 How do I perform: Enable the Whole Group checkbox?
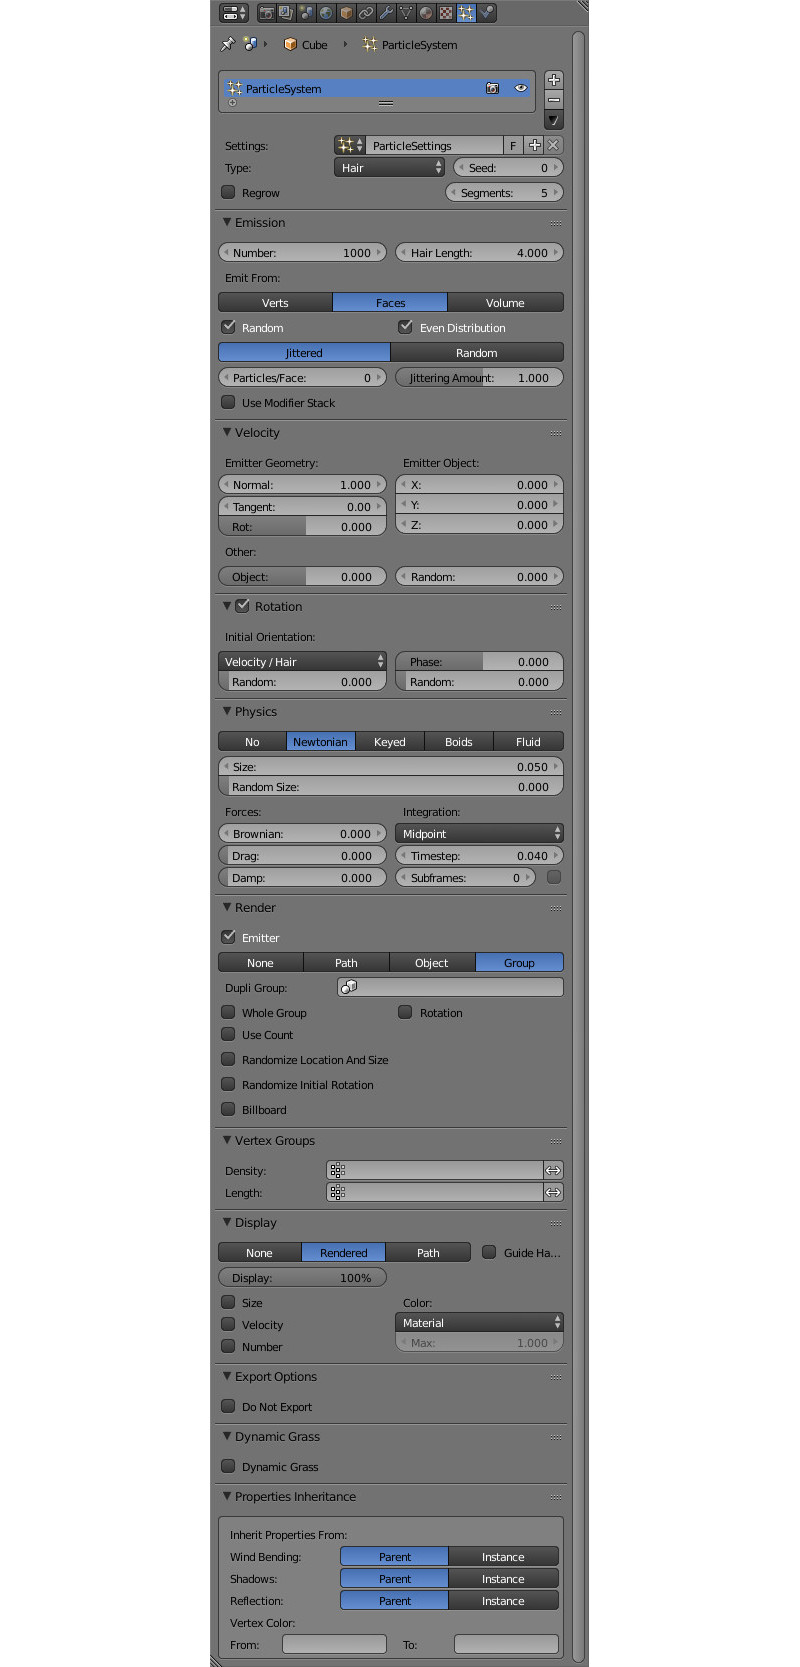(x=229, y=1012)
